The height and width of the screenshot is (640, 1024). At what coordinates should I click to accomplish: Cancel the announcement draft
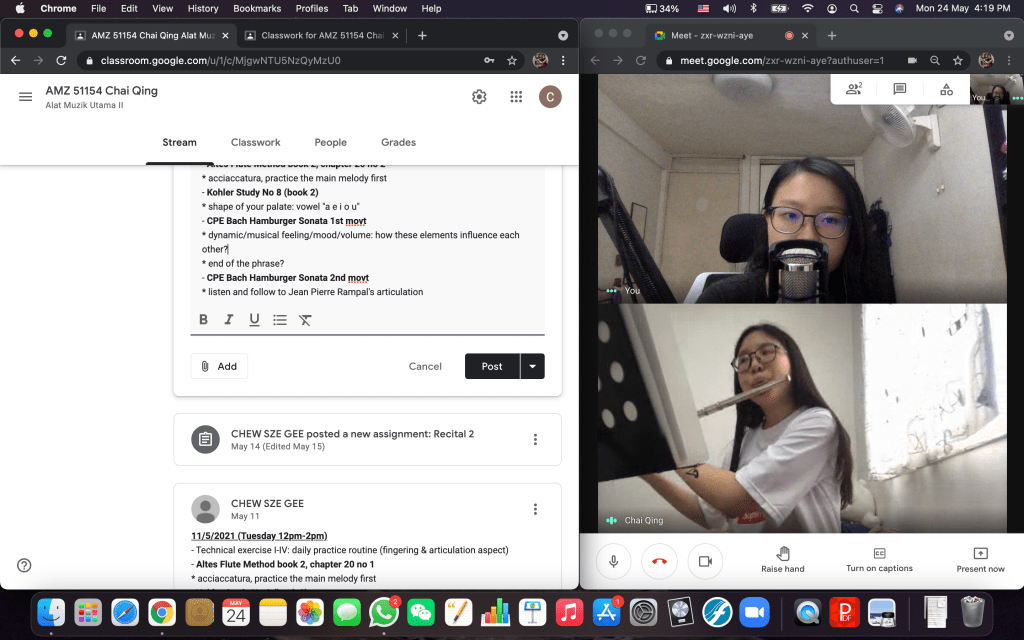(x=425, y=366)
